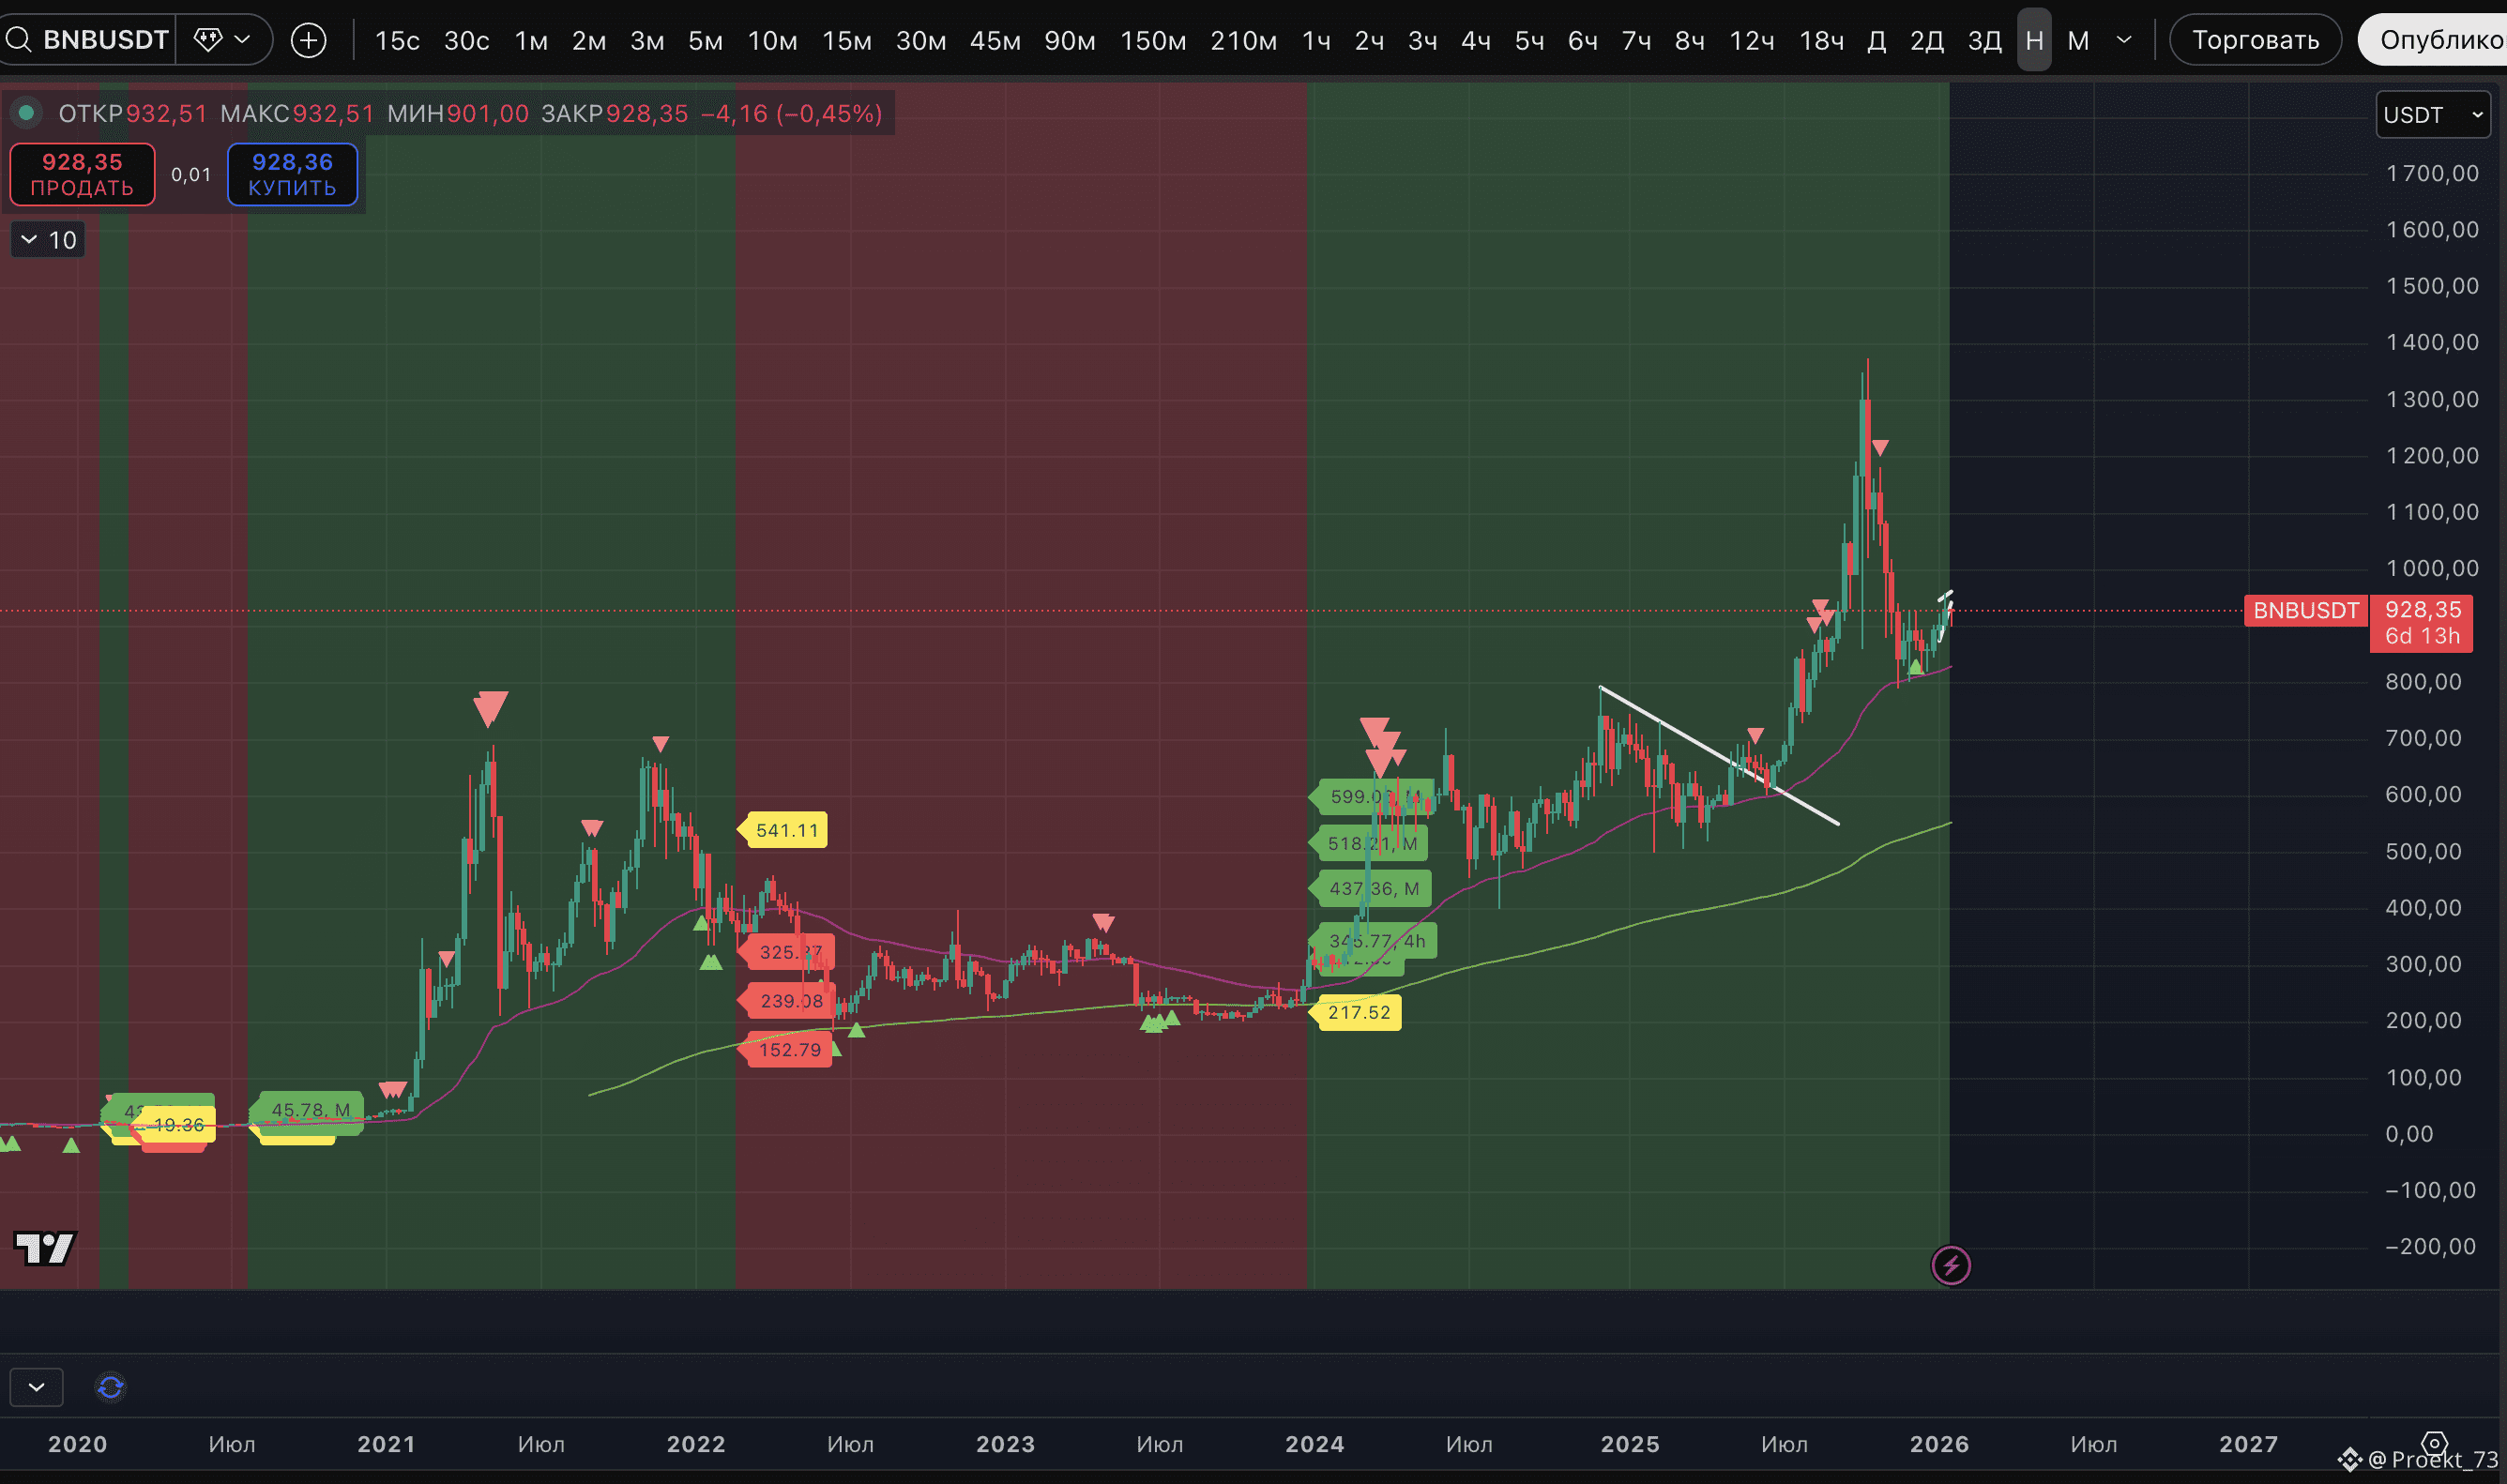Select the М monthly timeframe

coord(2078,40)
